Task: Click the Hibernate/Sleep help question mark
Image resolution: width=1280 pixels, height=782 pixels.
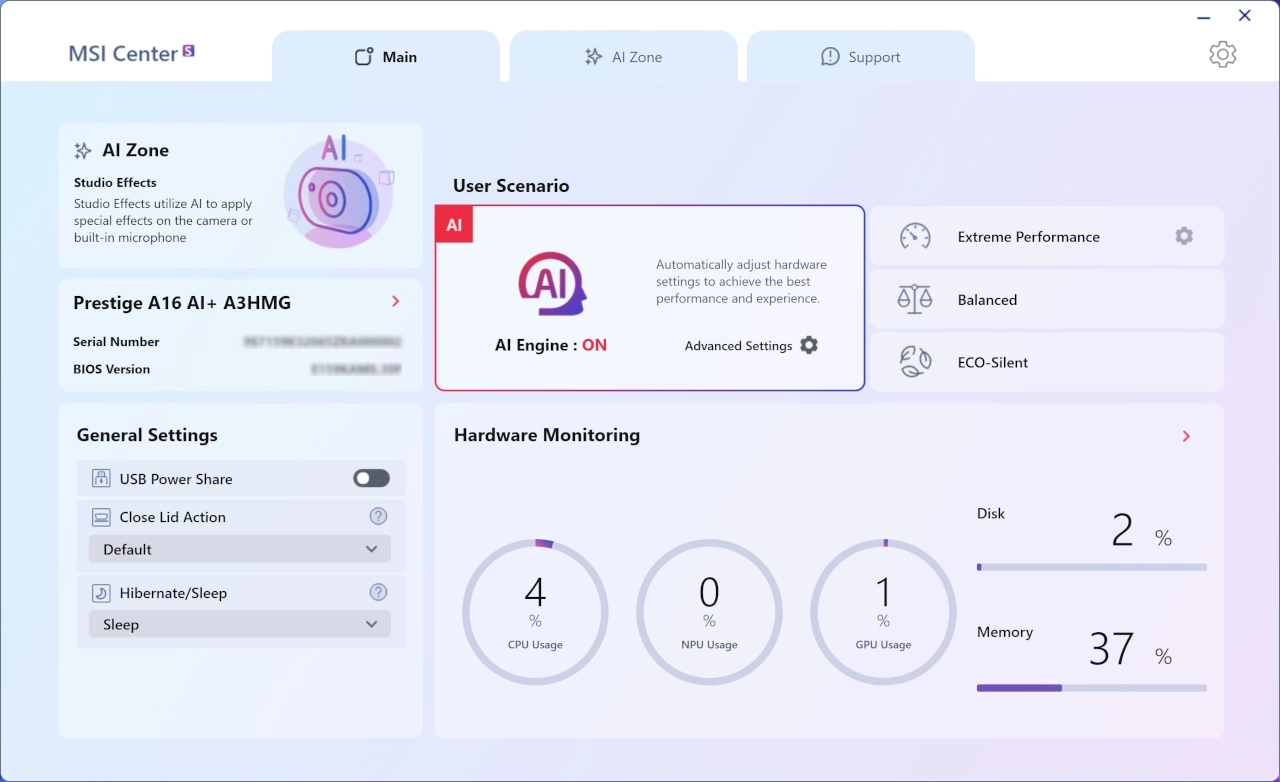Action: coord(378,592)
